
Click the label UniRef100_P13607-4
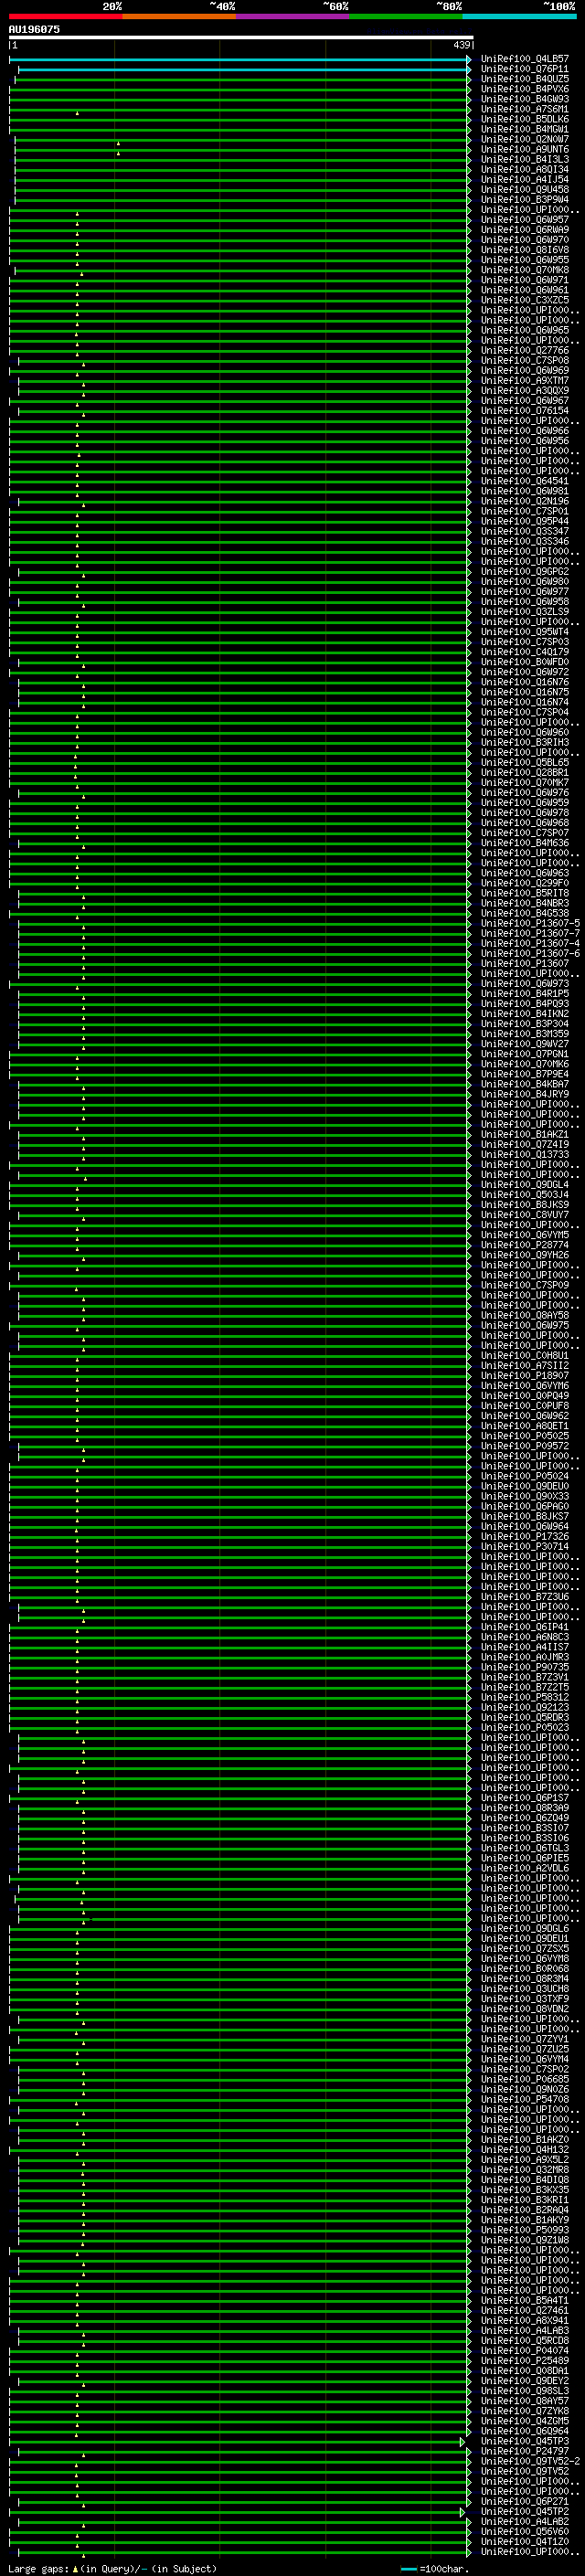531,943
